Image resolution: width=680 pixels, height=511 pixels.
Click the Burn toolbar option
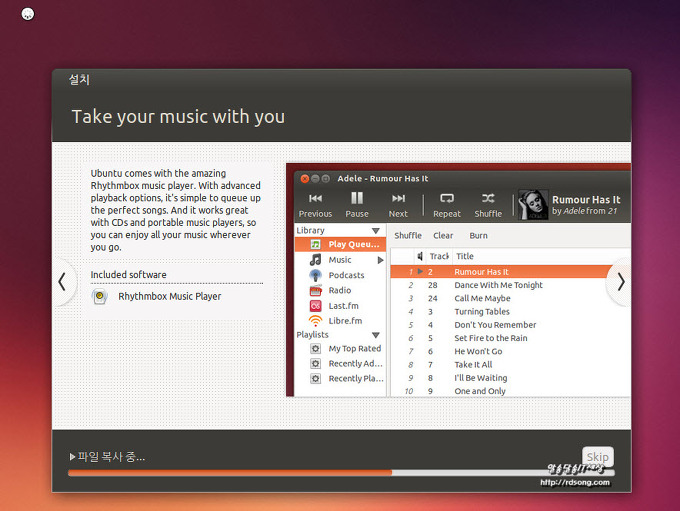478,236
